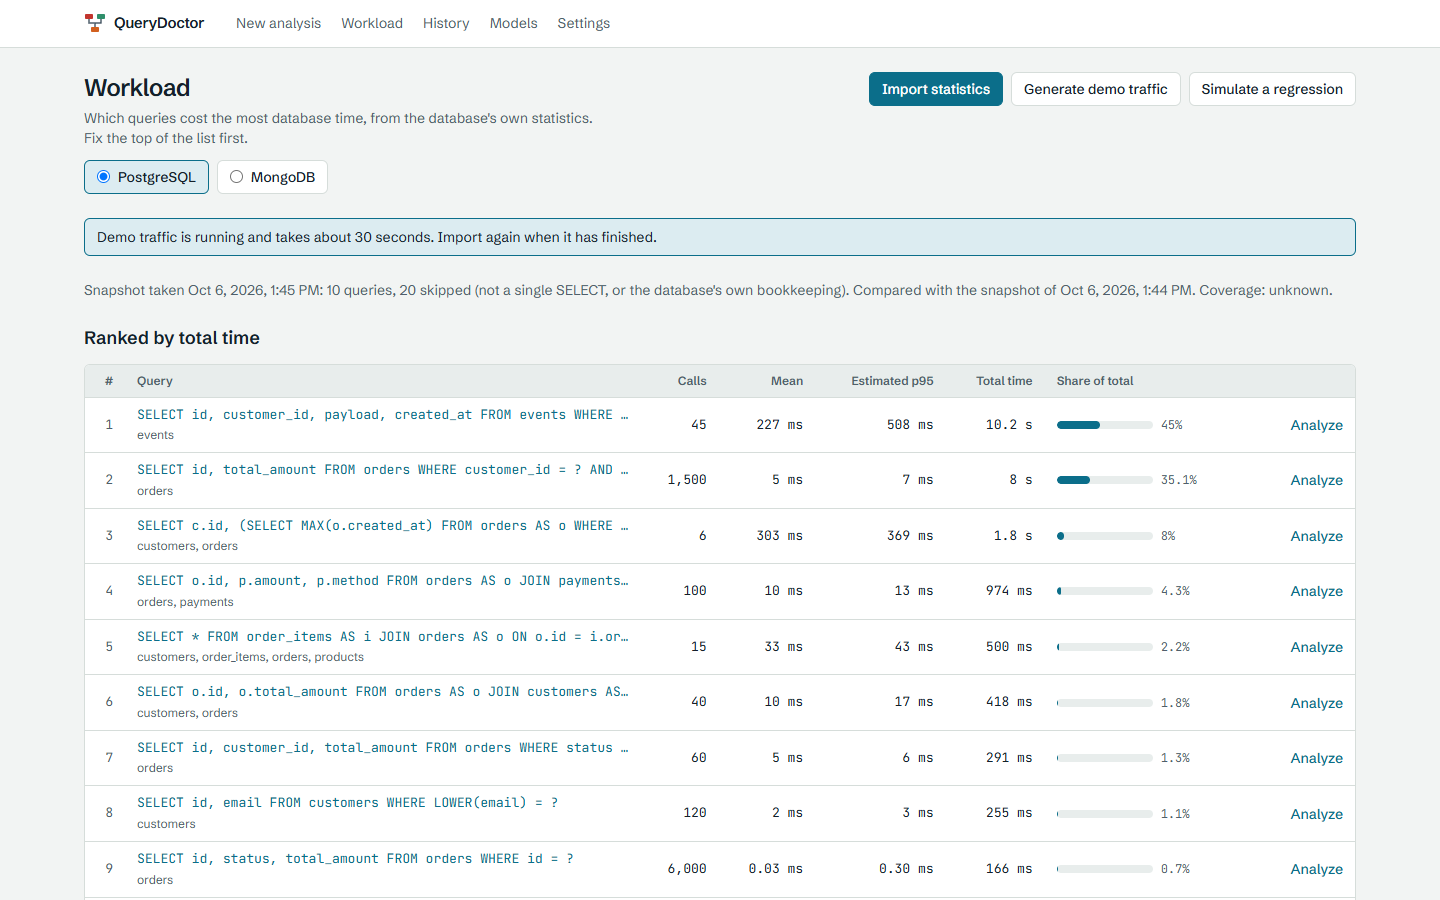This screenshot has height=900, width=1440.
Task: Click the Import statistics button
Action: pyautogui.click(x=936, y=89)
